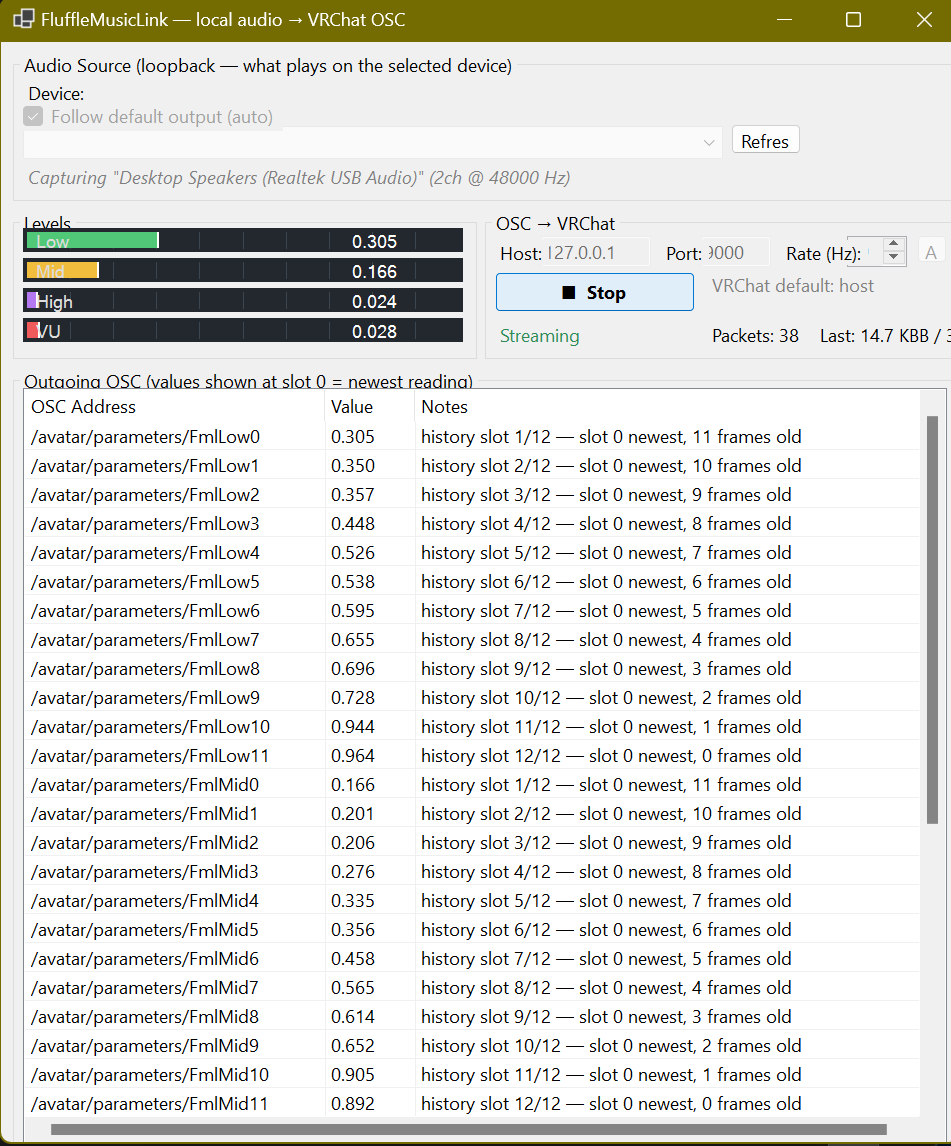Screen dimensions: 951x1146
Task: Select the /avatar/parameters/FmlMid0 address
Action: (x=145, y=785)
